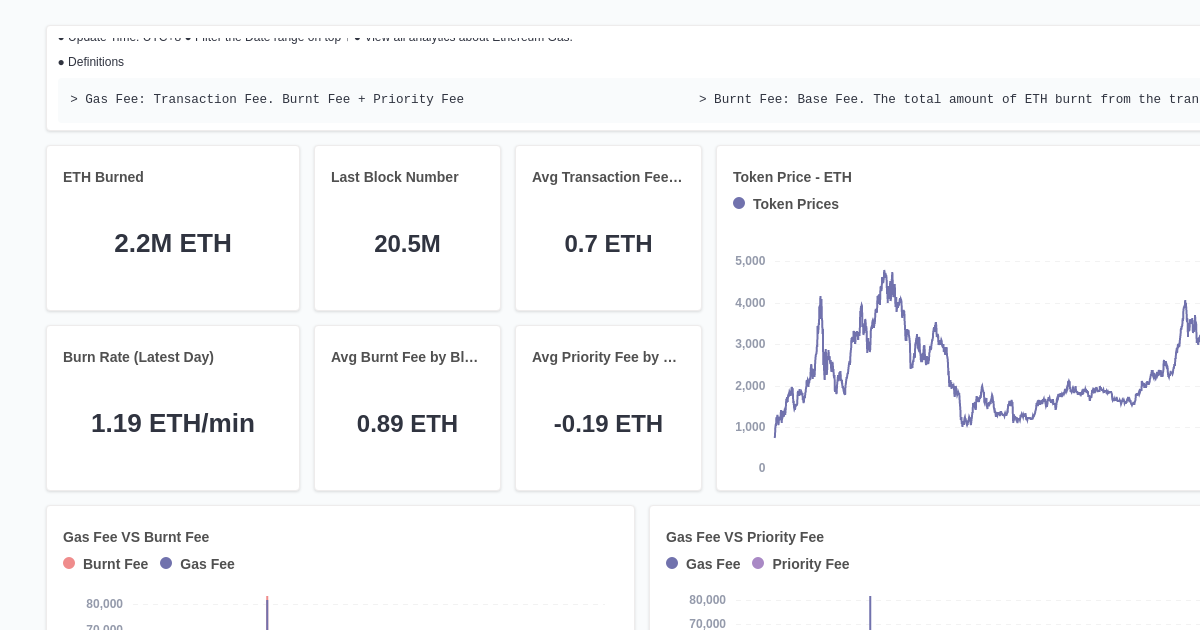
Task: Click the Gas Fee VS Burnt Fee title
Action: 136,537
